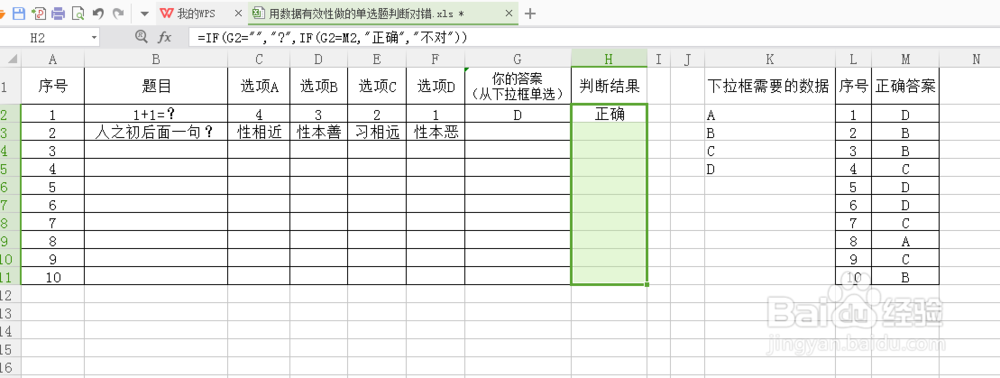
Task: Click the 序号 header cell in column A
Action: tap(53, 86)
